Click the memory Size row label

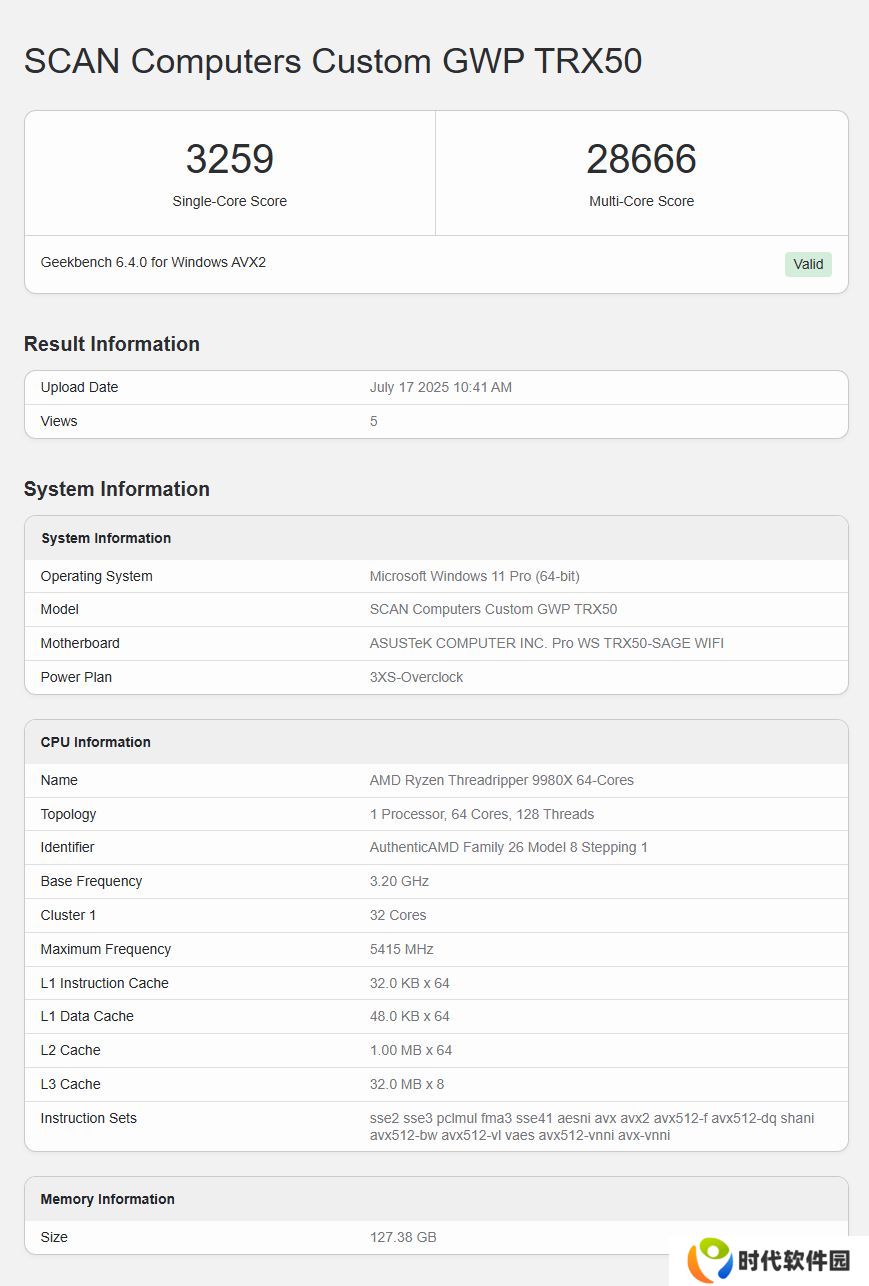(x=54, y=1237)
